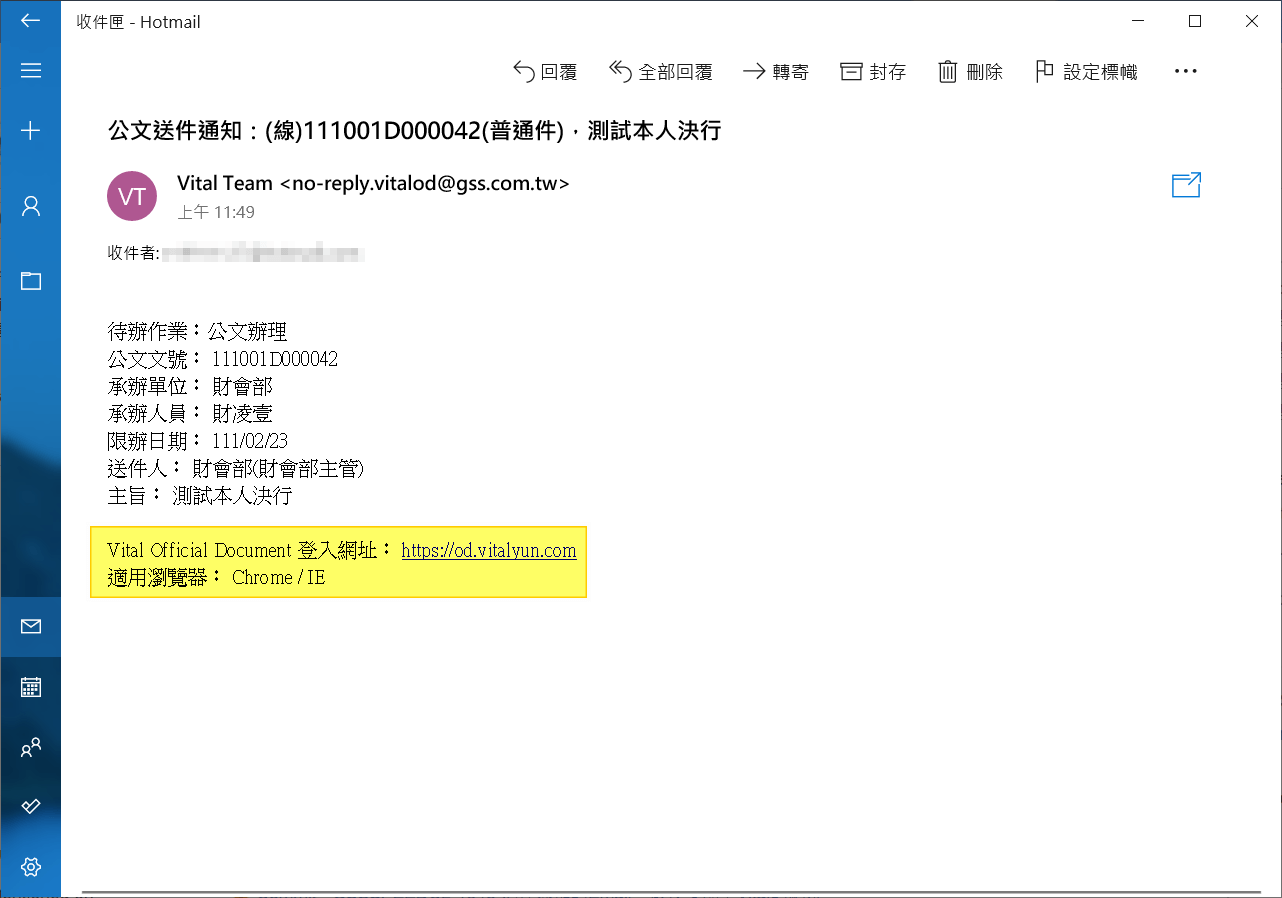Open message in new window icon
Viewport: 1282px width, 898px height.
(x=1186, y=185)
